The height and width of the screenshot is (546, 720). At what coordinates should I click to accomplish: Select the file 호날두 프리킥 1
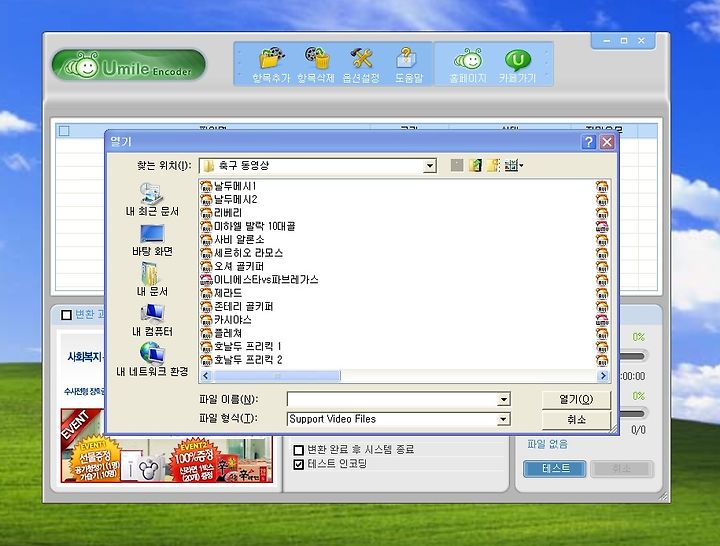pos(241,346)
